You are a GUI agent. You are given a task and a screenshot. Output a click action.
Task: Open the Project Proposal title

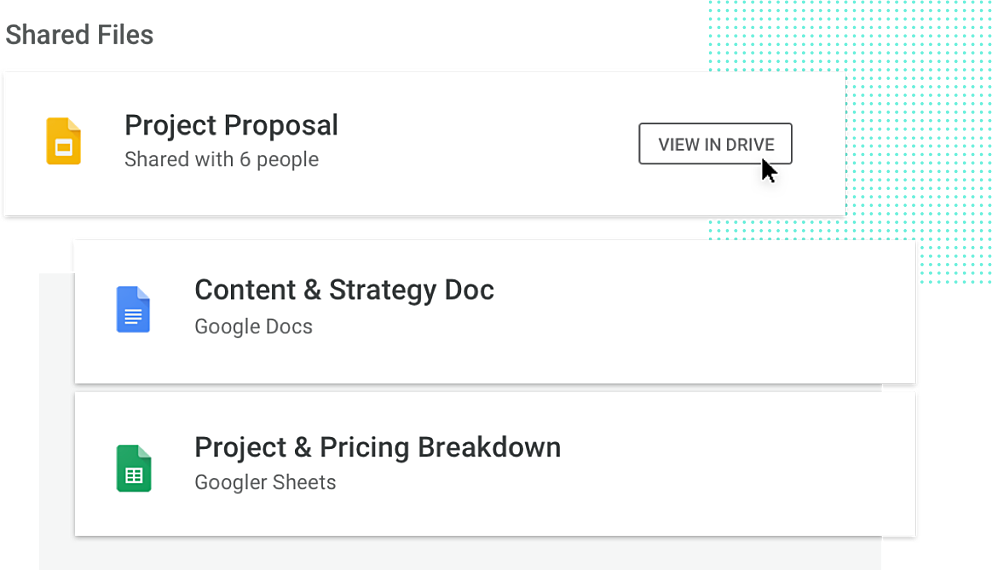coord(231,125)
